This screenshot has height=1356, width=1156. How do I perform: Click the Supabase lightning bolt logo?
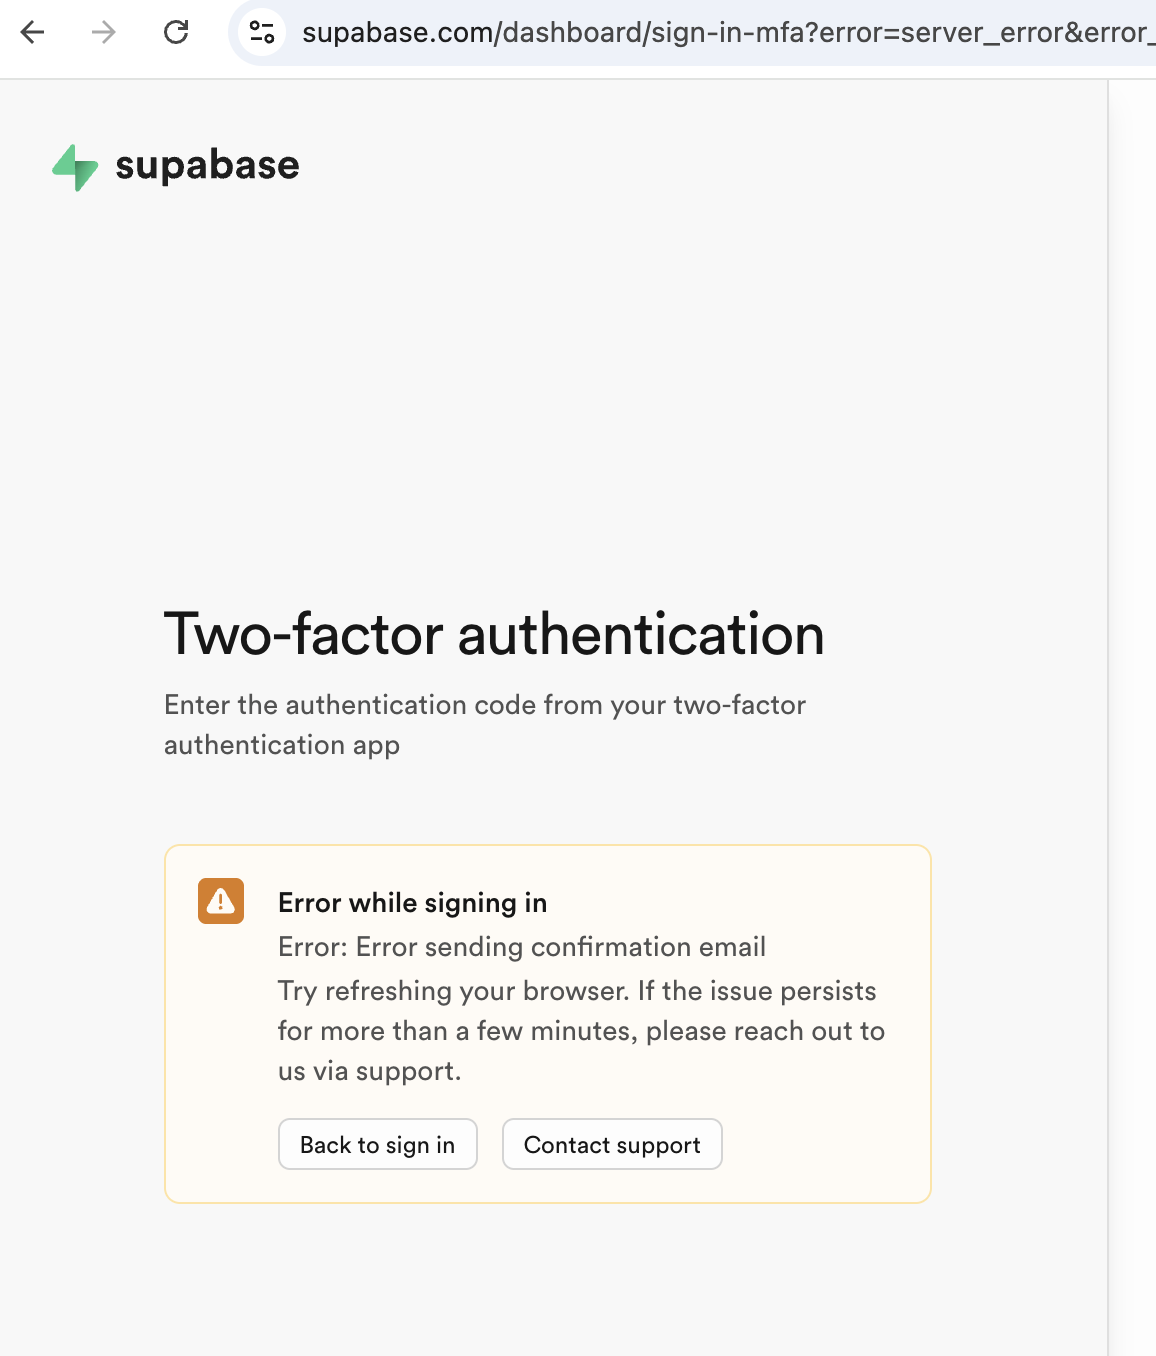[x=74, y=167]
